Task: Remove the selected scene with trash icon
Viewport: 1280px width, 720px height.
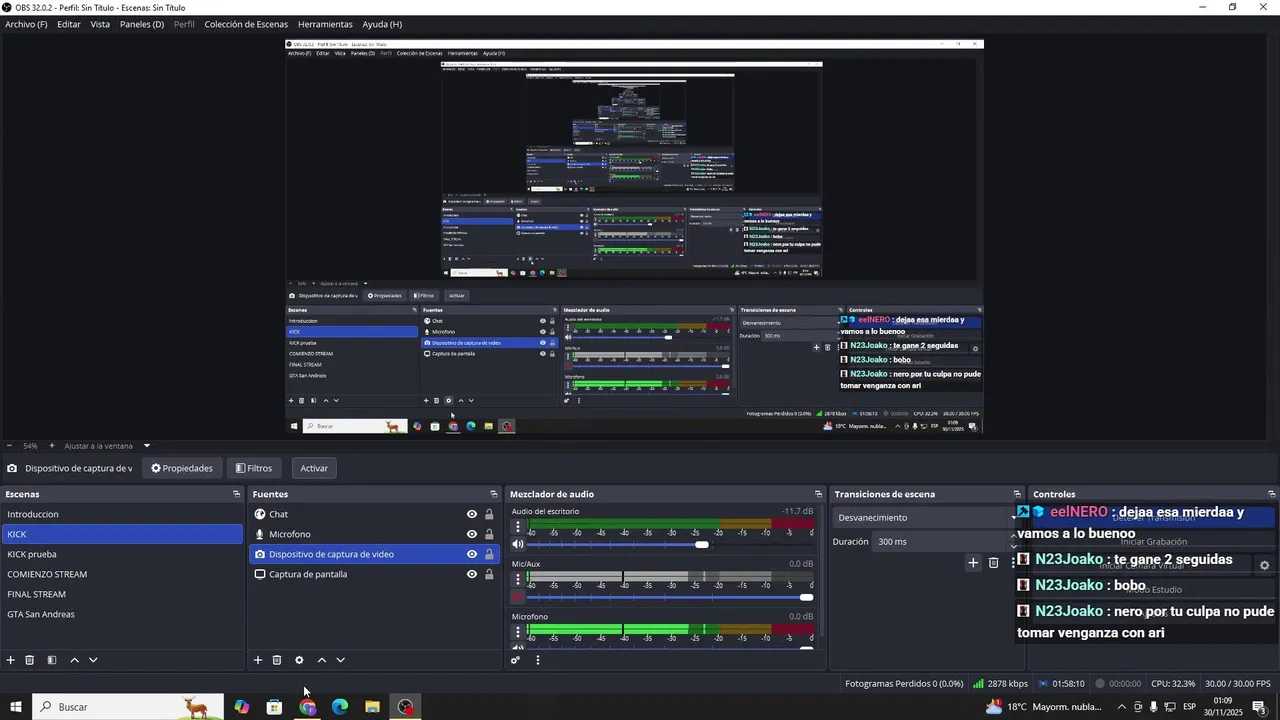Action: click(x=30, y=660)
